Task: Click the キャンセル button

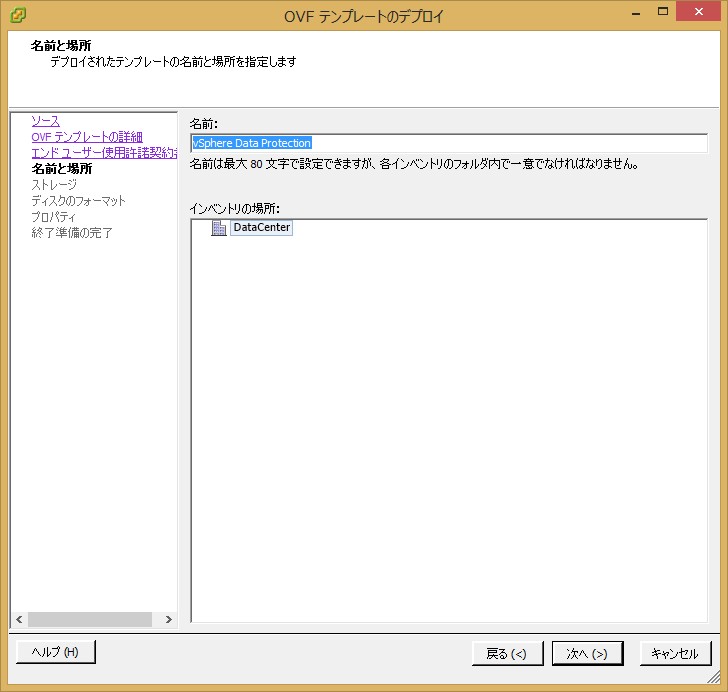Action: 676,654
